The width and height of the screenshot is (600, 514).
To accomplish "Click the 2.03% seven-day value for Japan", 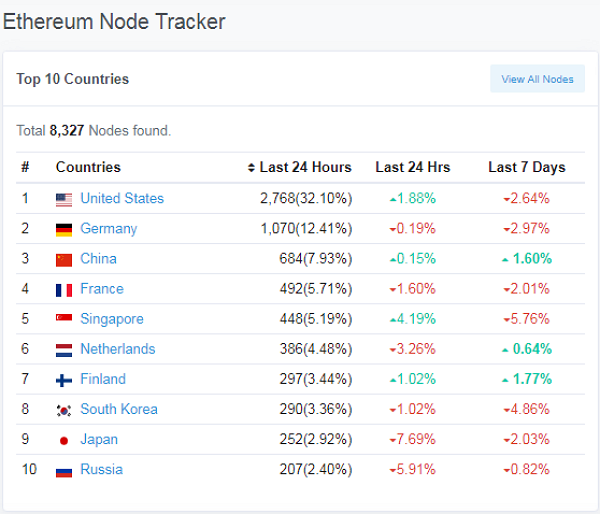I will (527, 439).
